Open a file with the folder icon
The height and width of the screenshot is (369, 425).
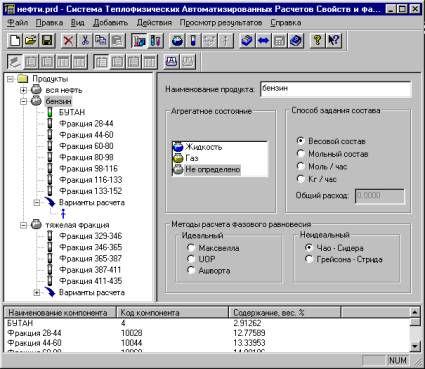[31, 41]
